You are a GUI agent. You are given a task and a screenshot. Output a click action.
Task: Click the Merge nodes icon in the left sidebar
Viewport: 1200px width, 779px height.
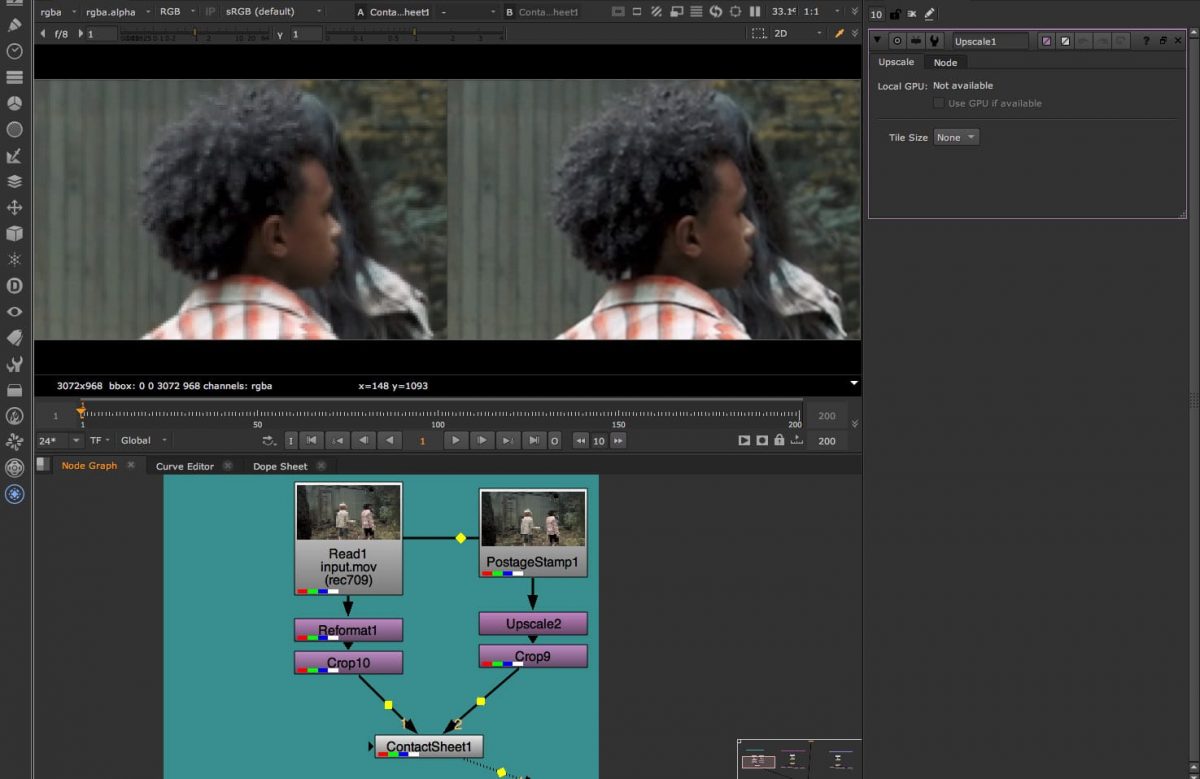point(14,181)
